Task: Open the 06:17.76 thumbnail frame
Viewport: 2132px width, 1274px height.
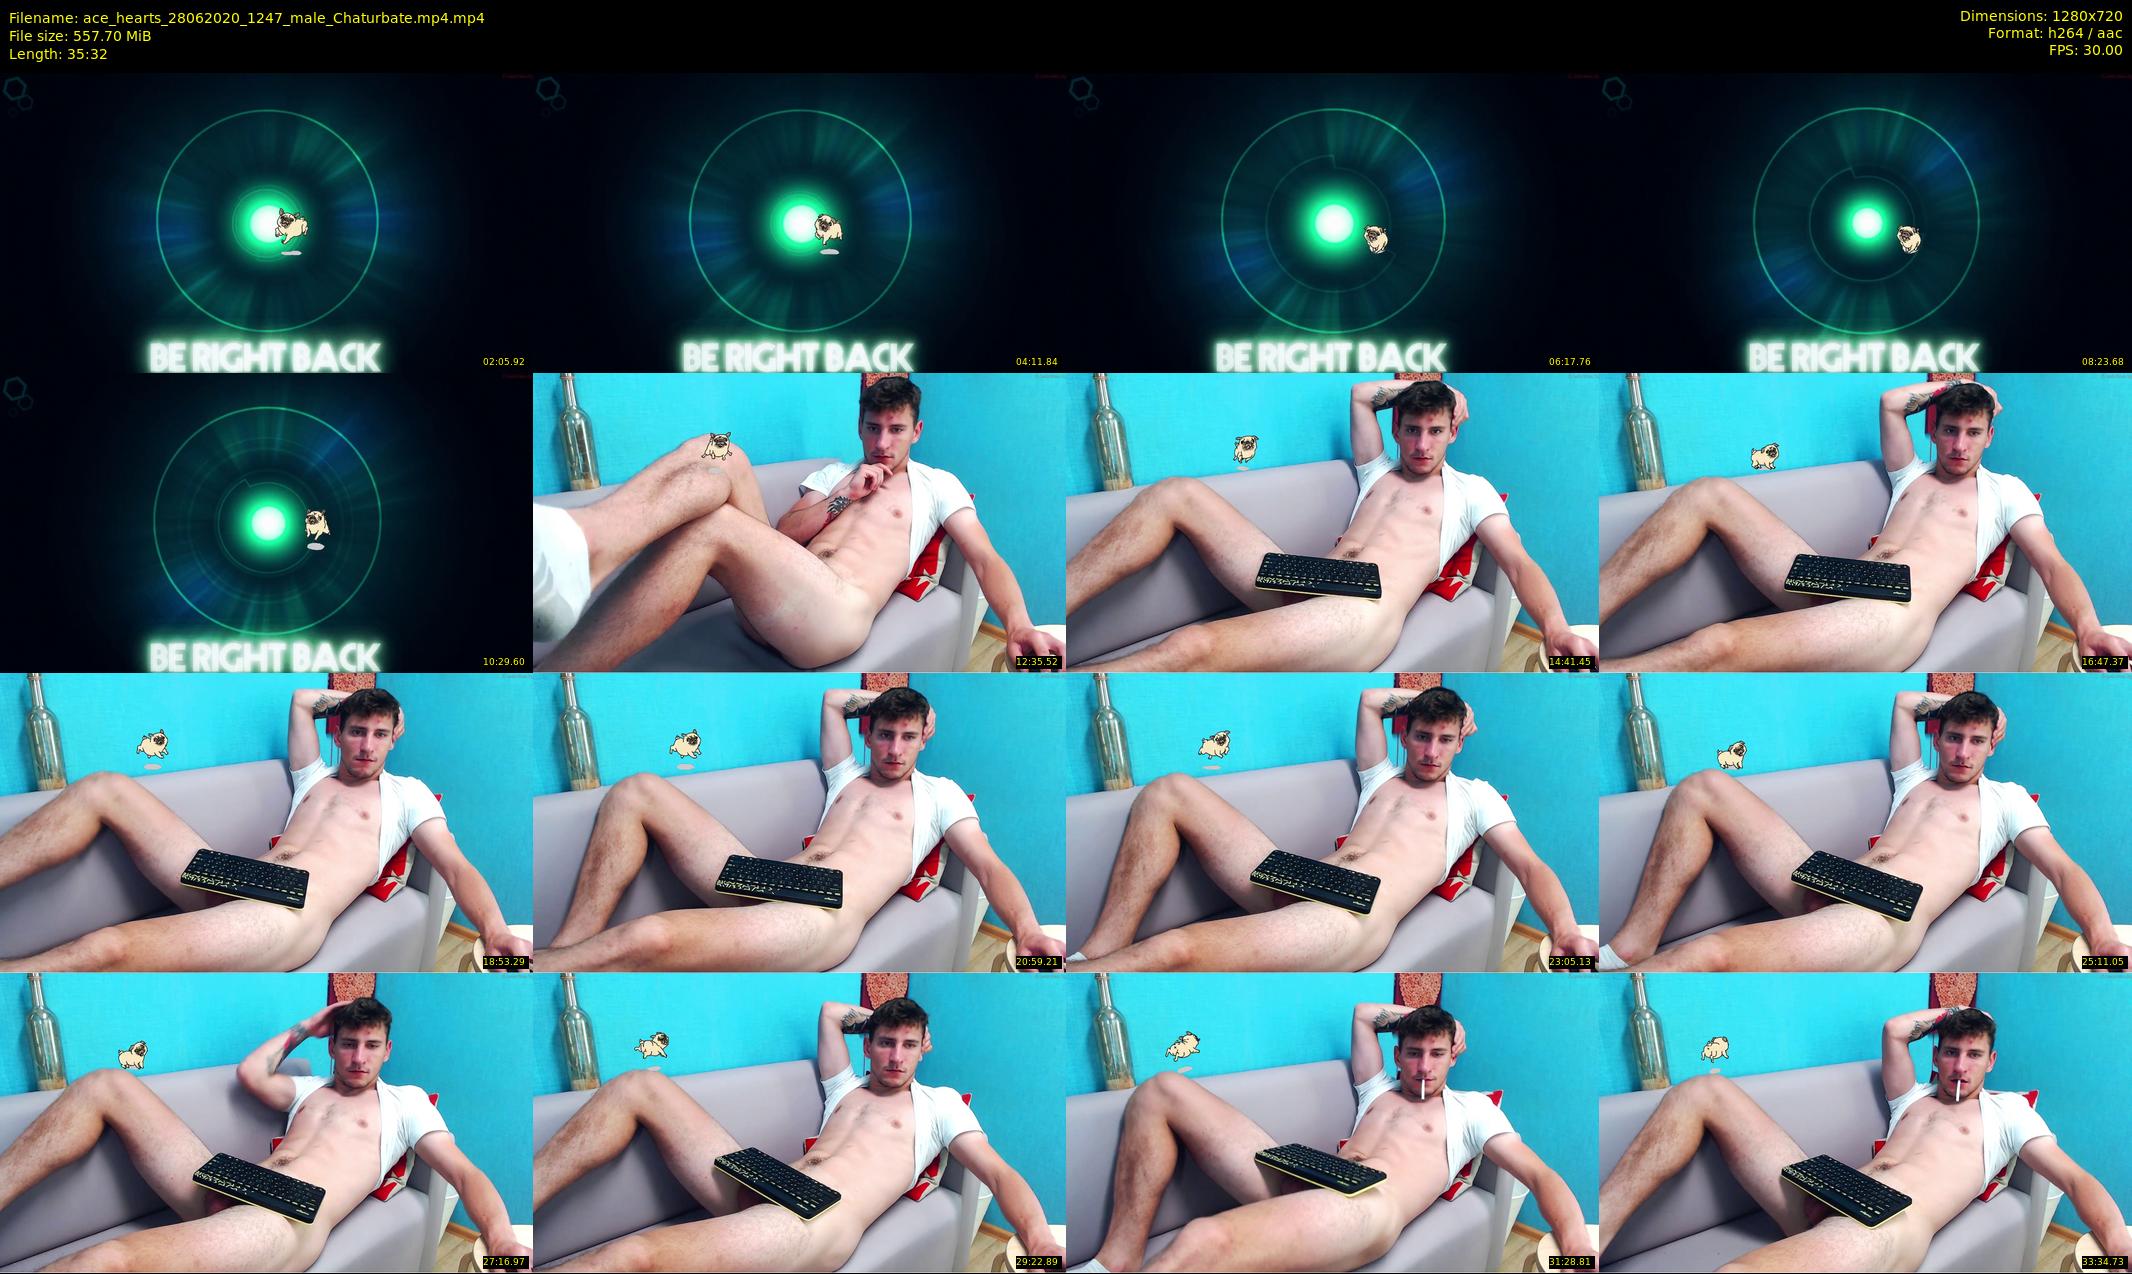Action: 1332,222
